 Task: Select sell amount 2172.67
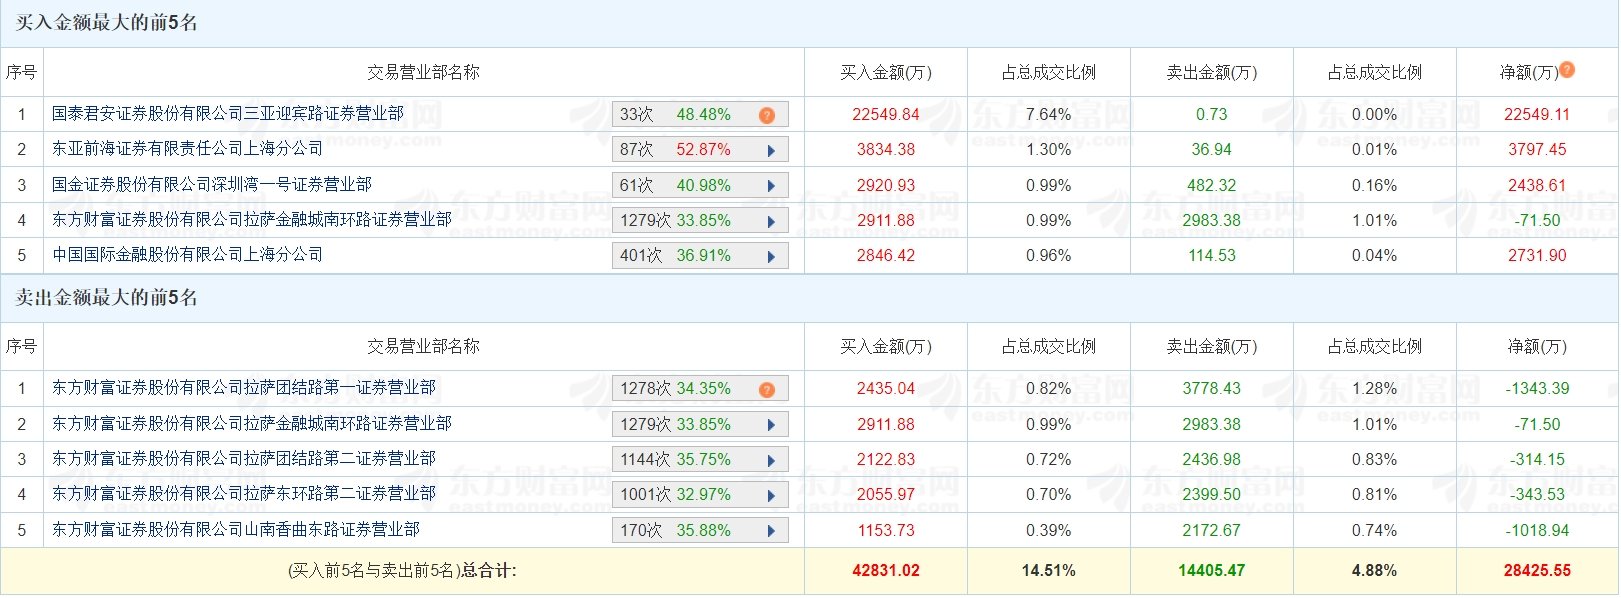point(1212,530)
